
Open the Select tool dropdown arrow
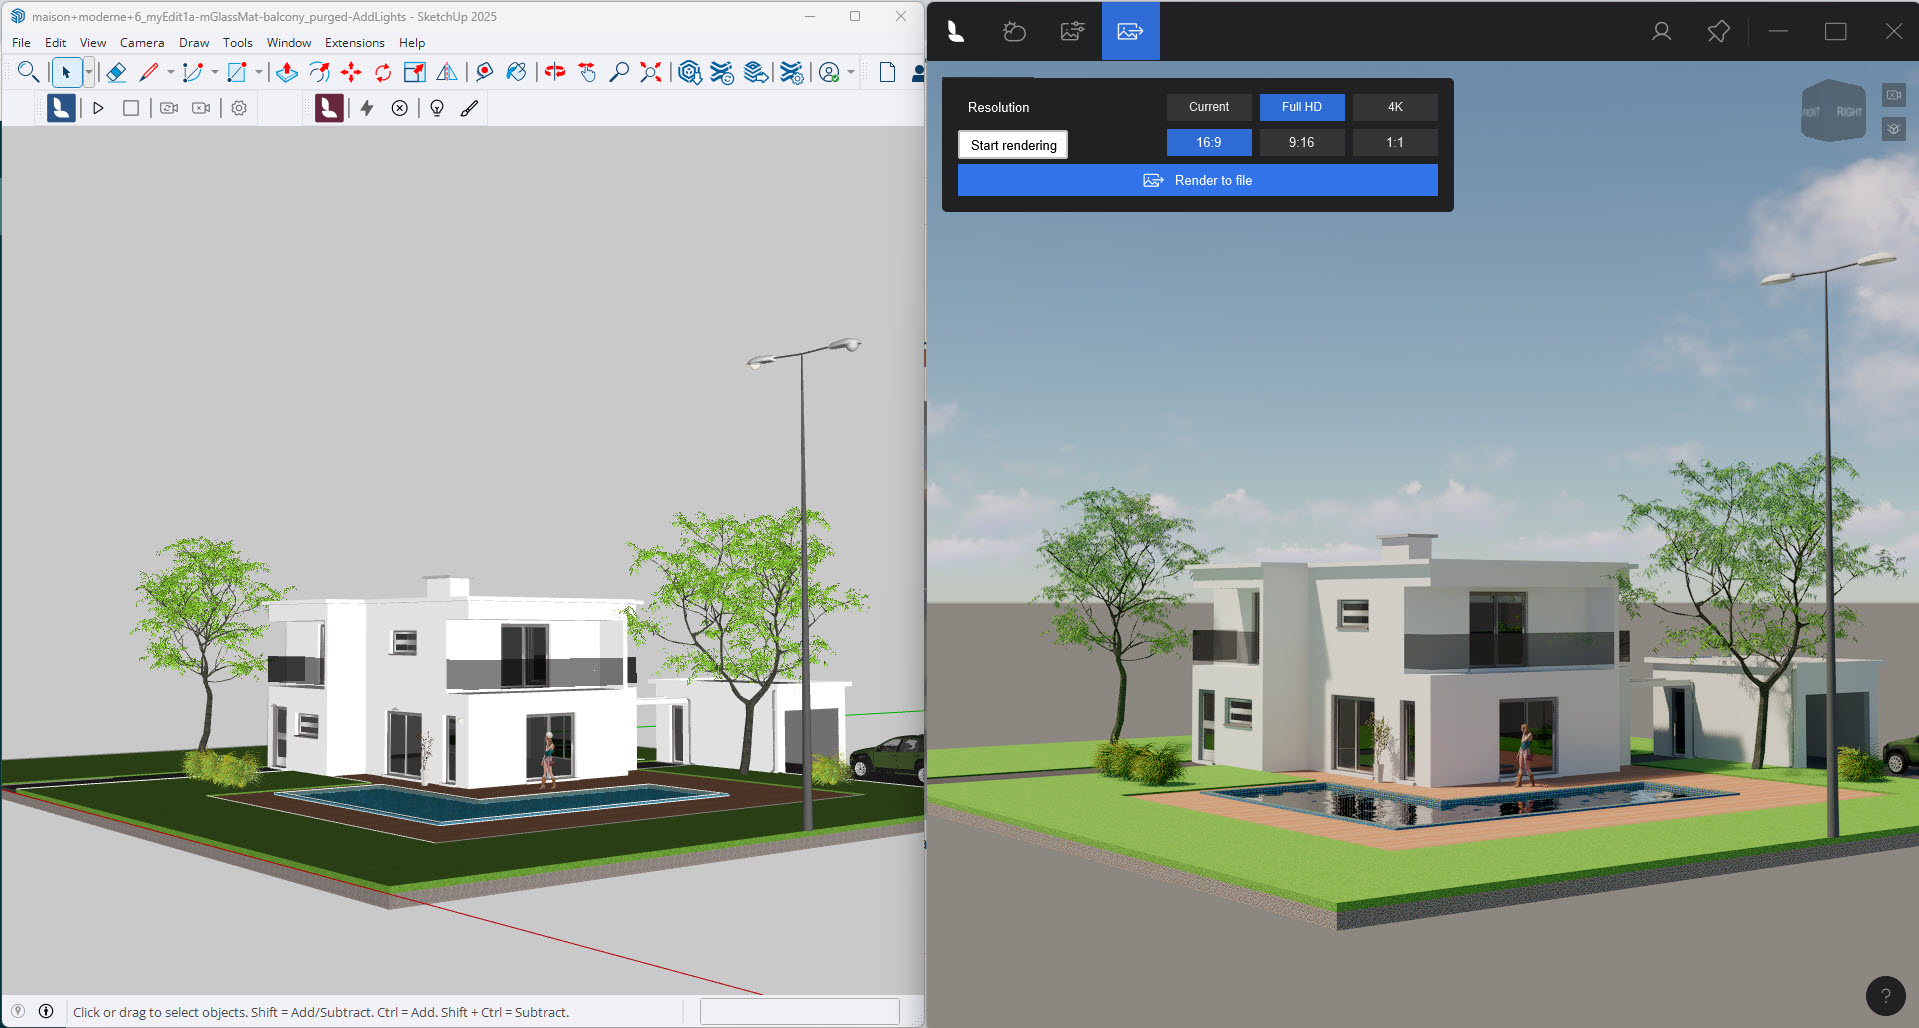tap(88, 72)
